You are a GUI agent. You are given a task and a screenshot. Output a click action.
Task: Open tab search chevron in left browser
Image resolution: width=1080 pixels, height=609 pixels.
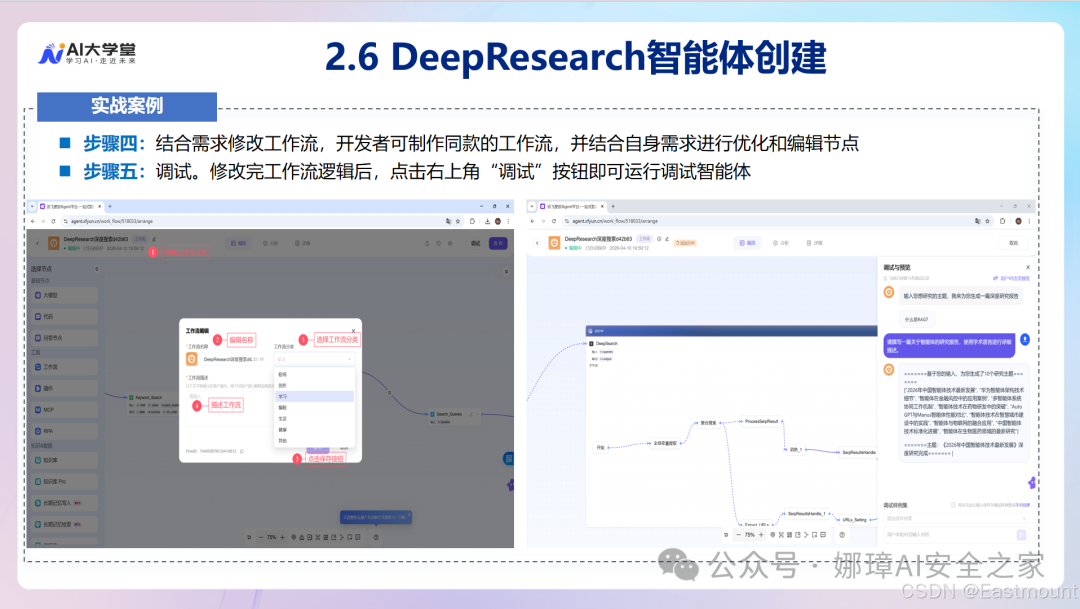coord(32,206)
